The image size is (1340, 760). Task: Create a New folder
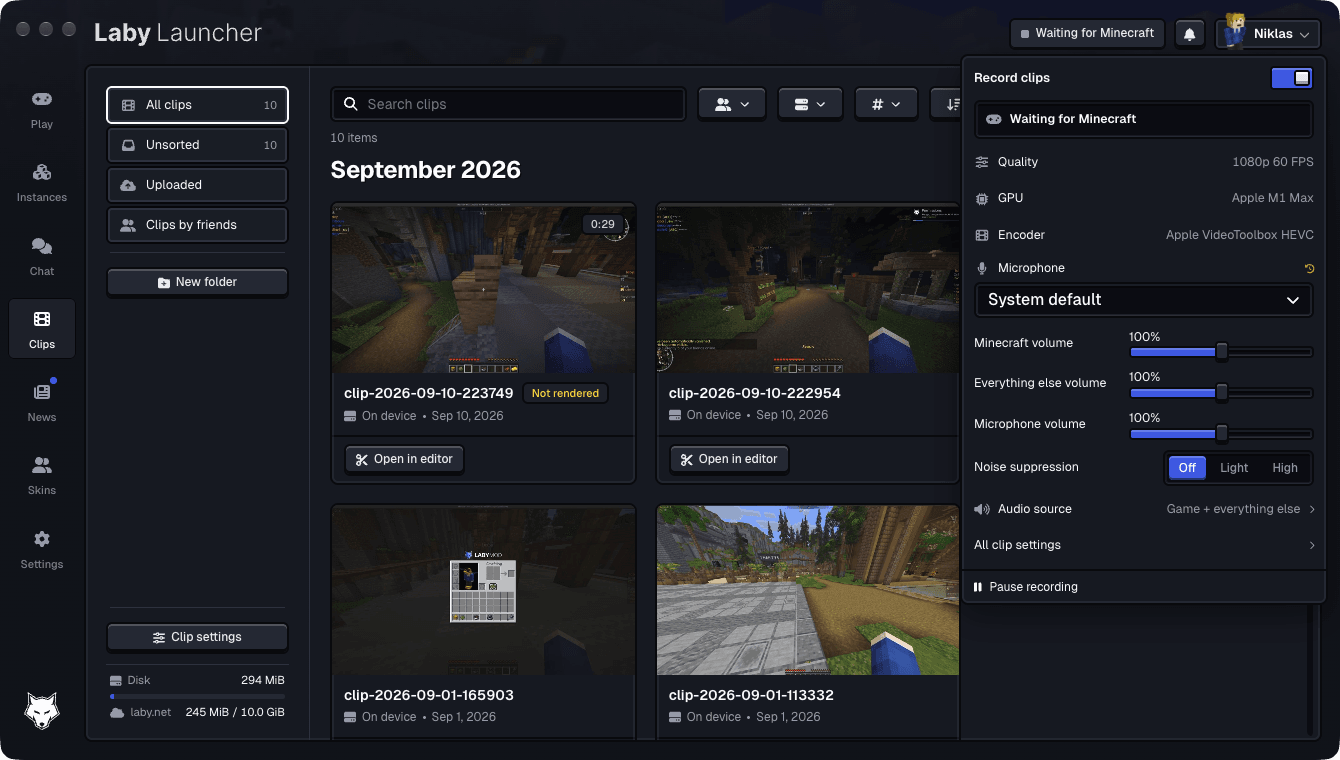coord(197,282)
